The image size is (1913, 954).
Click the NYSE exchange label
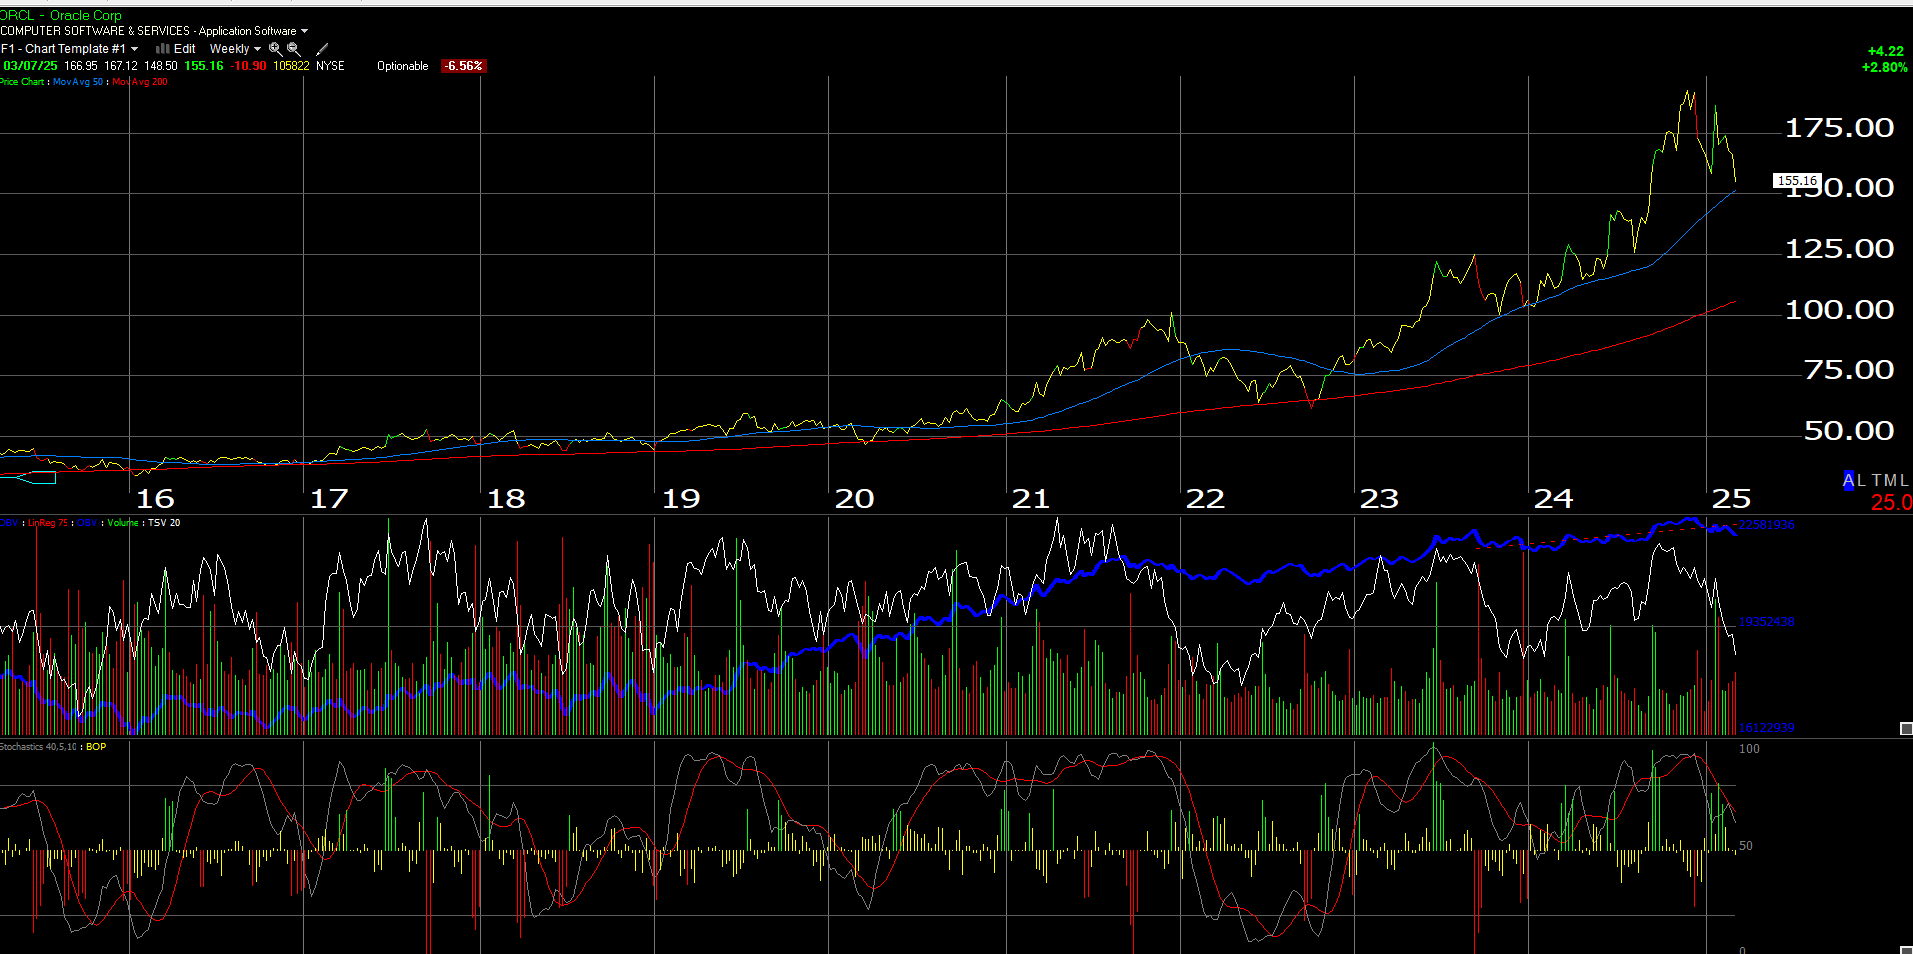pos(330,66)
